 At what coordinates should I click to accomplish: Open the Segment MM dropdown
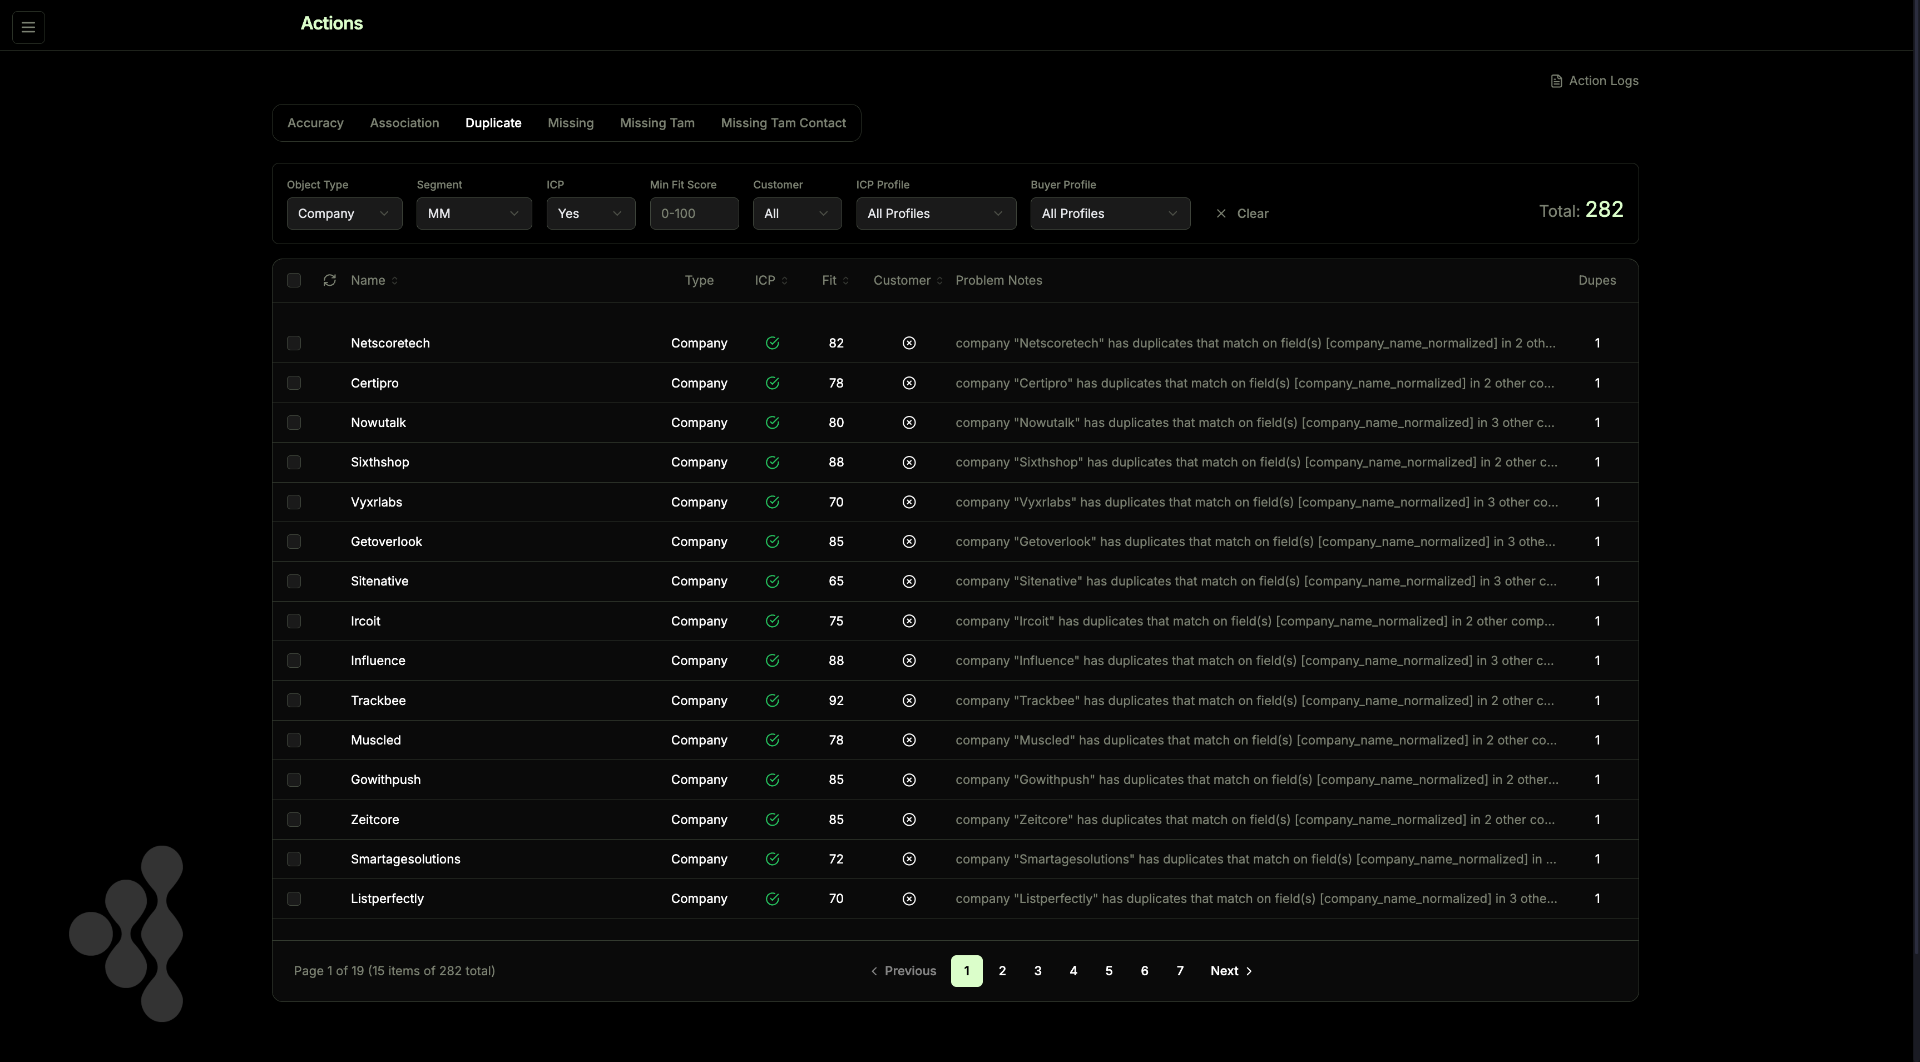pyautogui.click(x=474, y=213)
